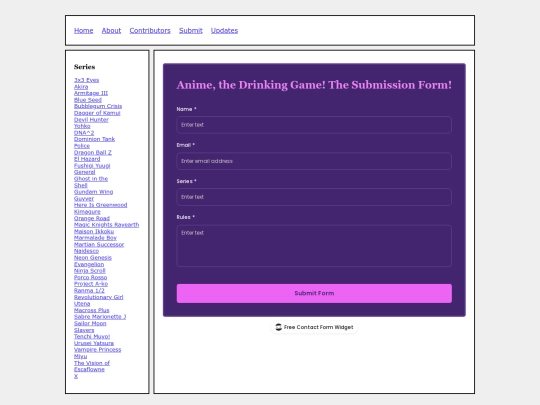
Task: Select the Ranma 1/2 link
Action: [89, 291]
